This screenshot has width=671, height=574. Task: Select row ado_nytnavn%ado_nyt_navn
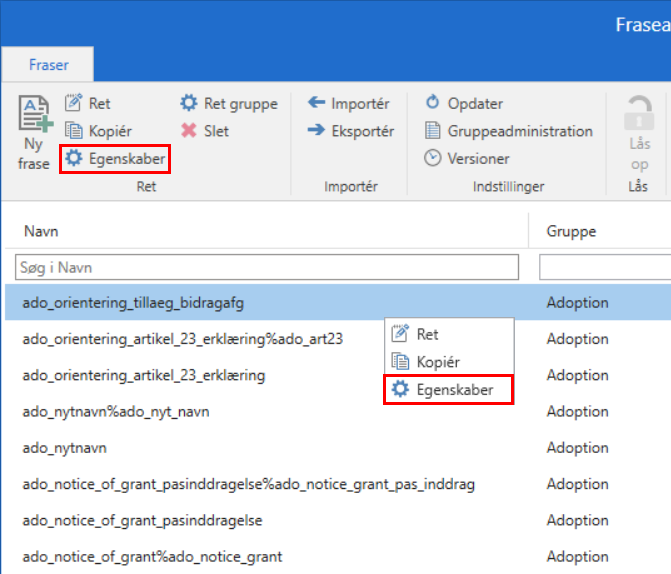click(338, 411)
